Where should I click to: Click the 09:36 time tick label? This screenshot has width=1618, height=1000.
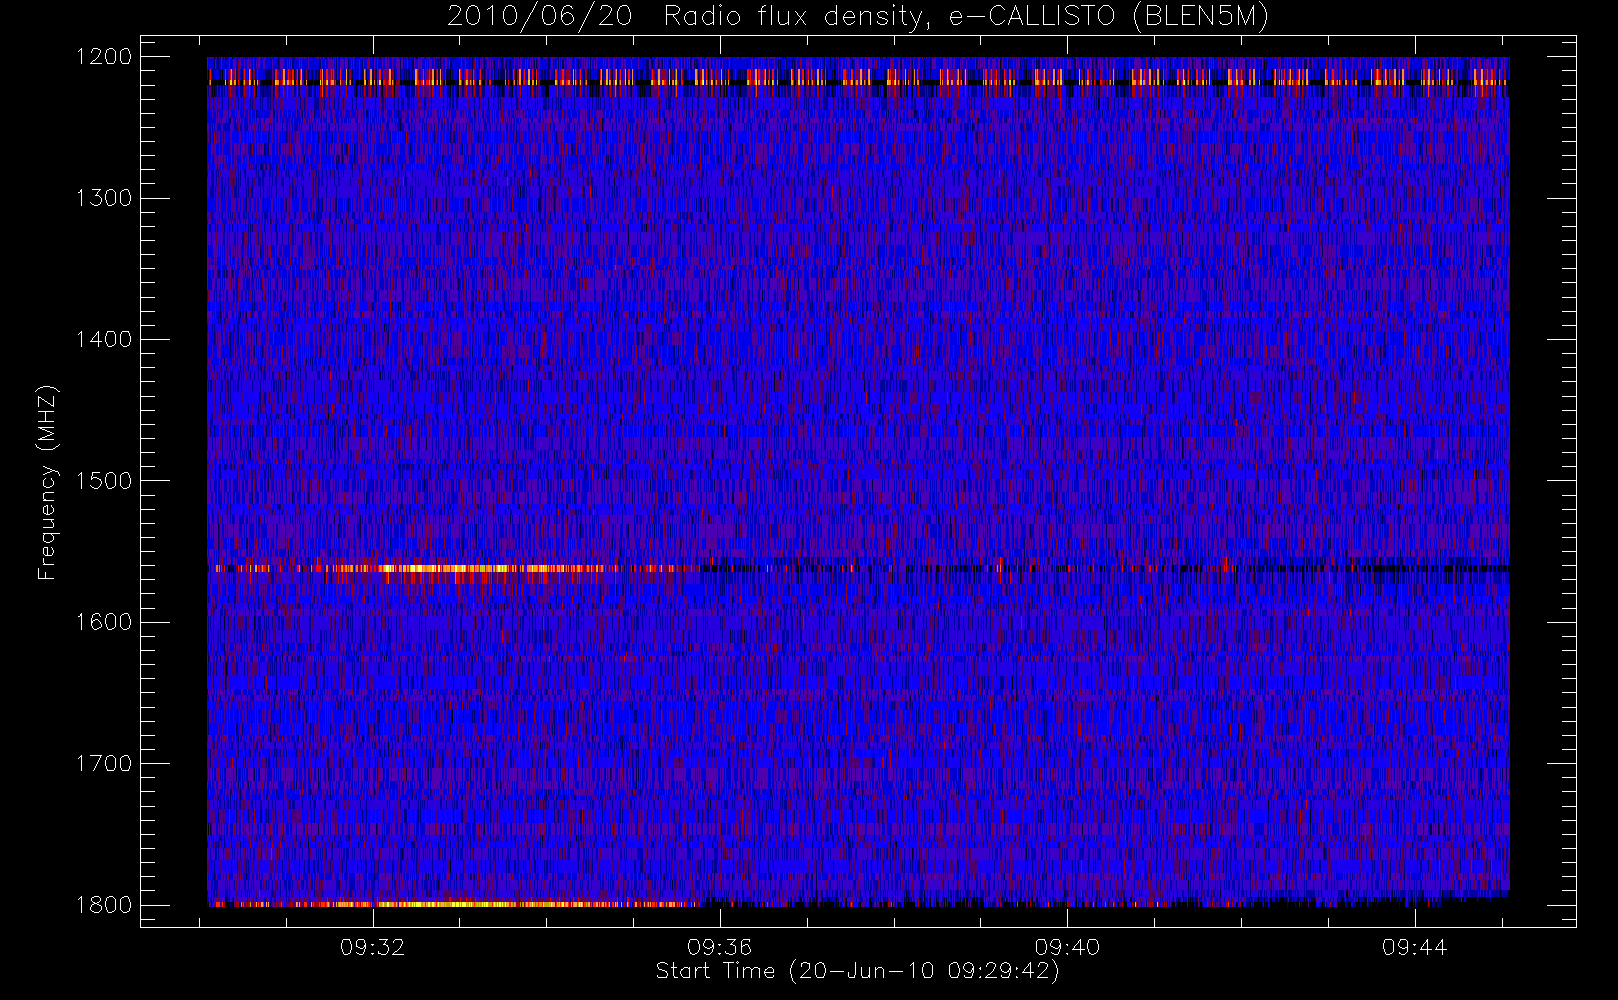click(x=719, y=947)
